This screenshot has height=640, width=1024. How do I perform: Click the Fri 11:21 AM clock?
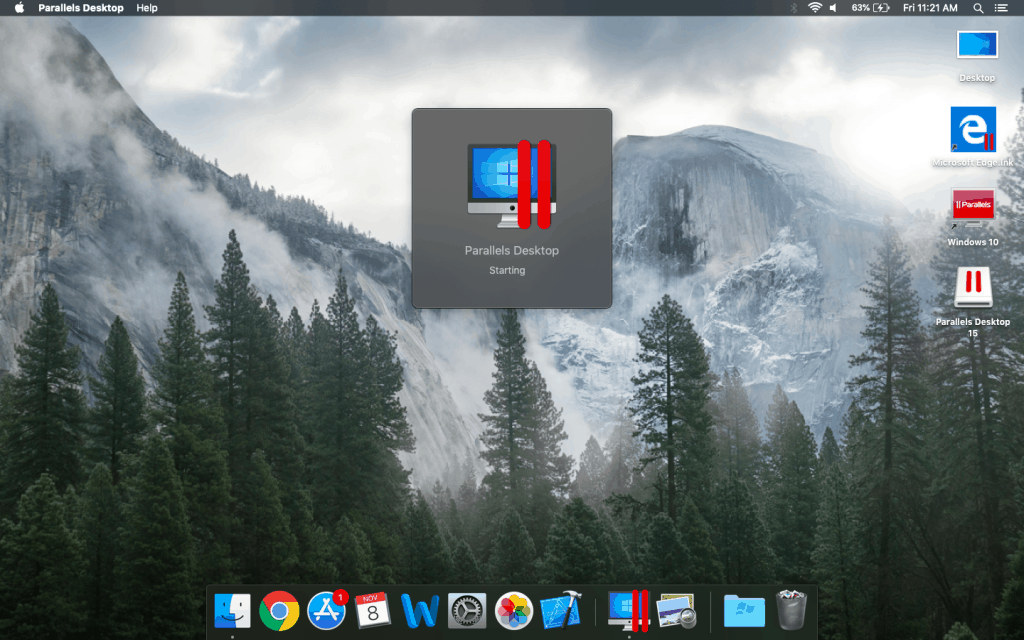pyautogui.click(x=930, y=8)
